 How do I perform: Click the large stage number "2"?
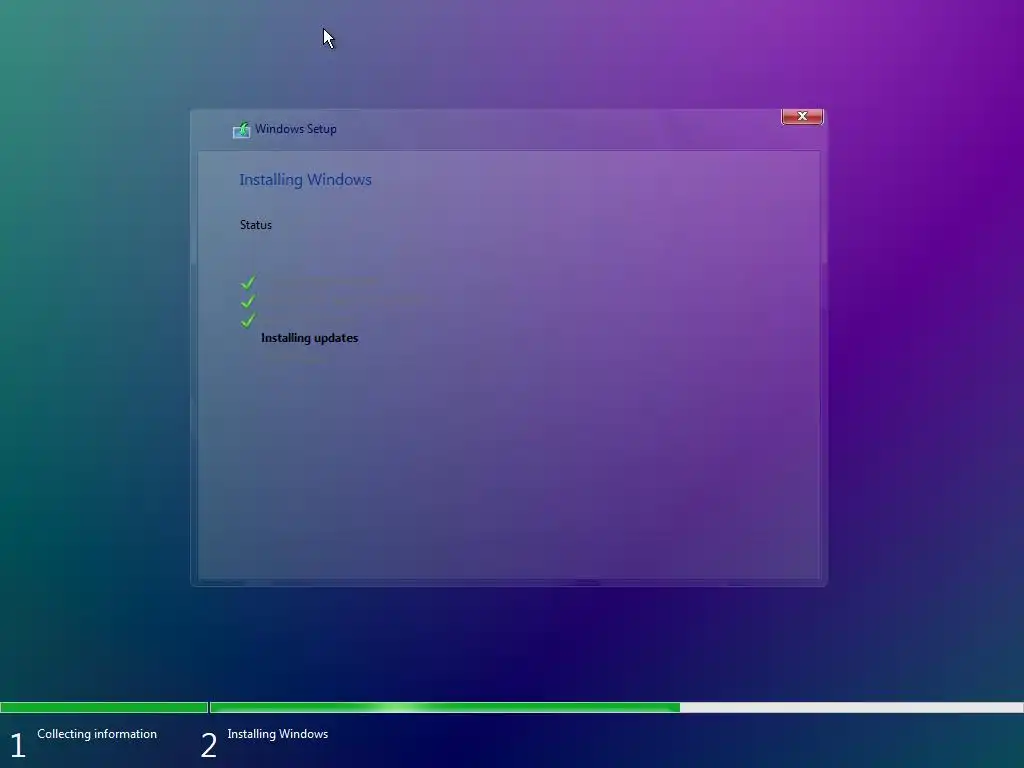pyautogui.click(x=208, y=745)
